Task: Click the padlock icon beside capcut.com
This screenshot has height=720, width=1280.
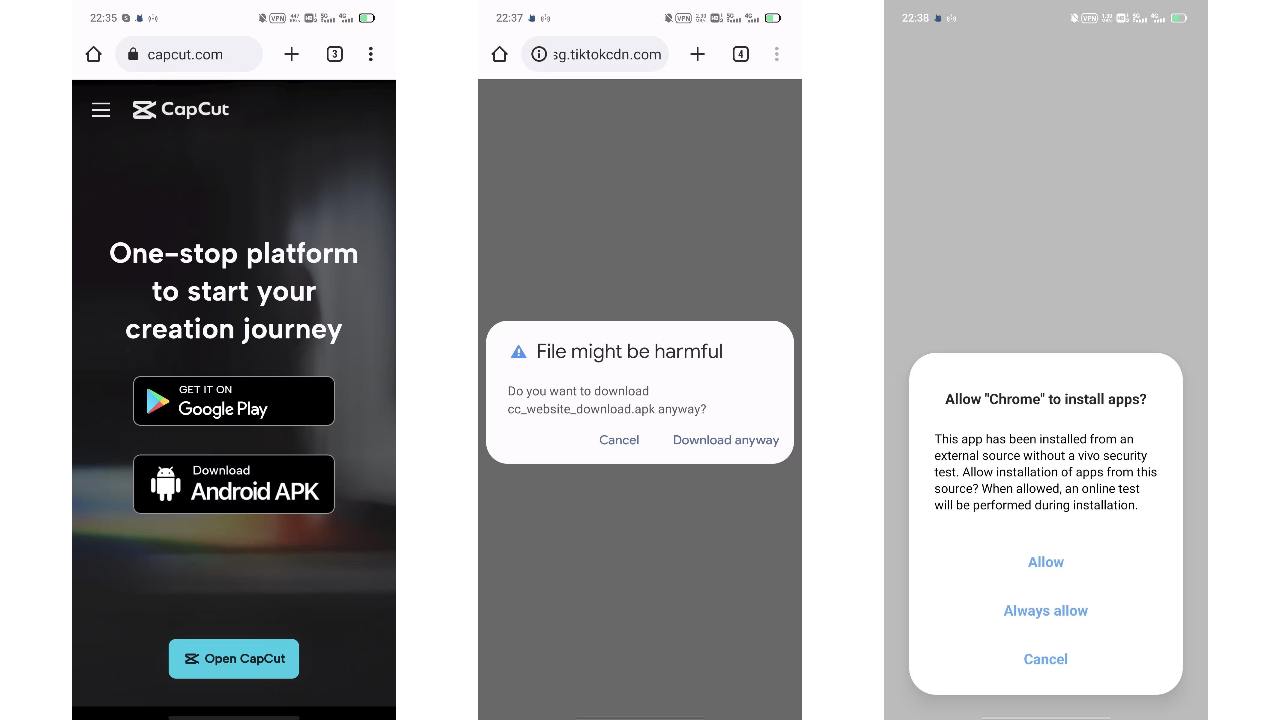Action: 135,54
